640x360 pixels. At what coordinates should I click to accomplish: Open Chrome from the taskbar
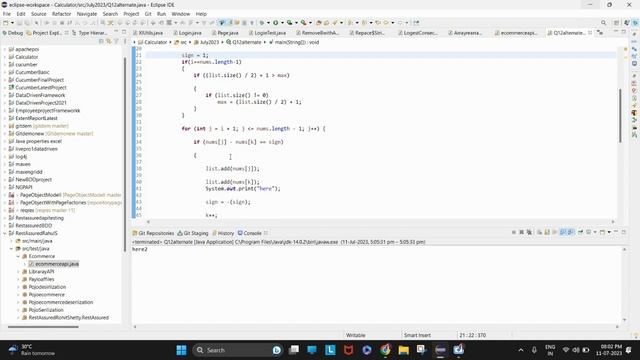pyautogui.click(x=385, y=350)
